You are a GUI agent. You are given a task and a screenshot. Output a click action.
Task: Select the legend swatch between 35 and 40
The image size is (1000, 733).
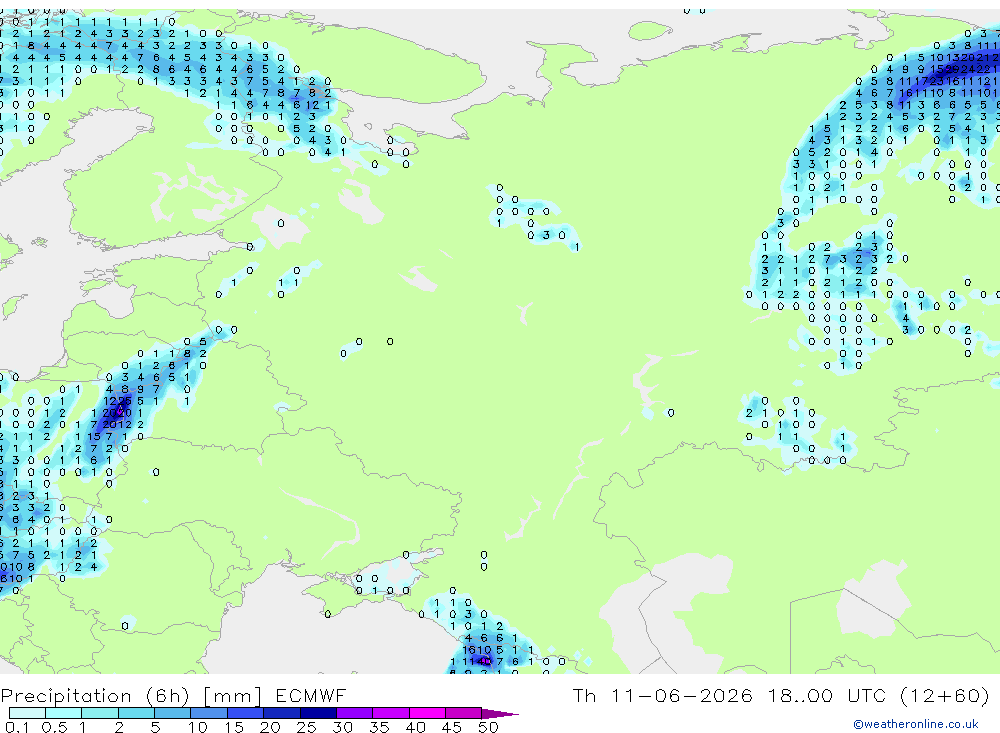click(x=391, y=713)
